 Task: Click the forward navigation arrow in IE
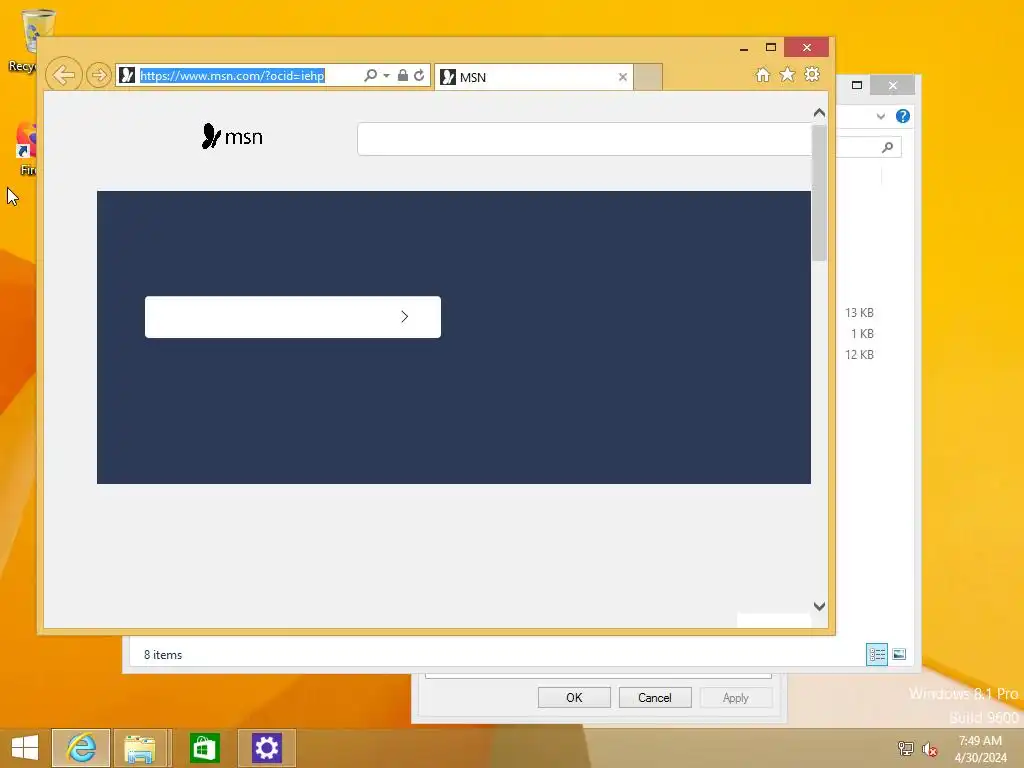pyautogui.click(x=99, y=75)
